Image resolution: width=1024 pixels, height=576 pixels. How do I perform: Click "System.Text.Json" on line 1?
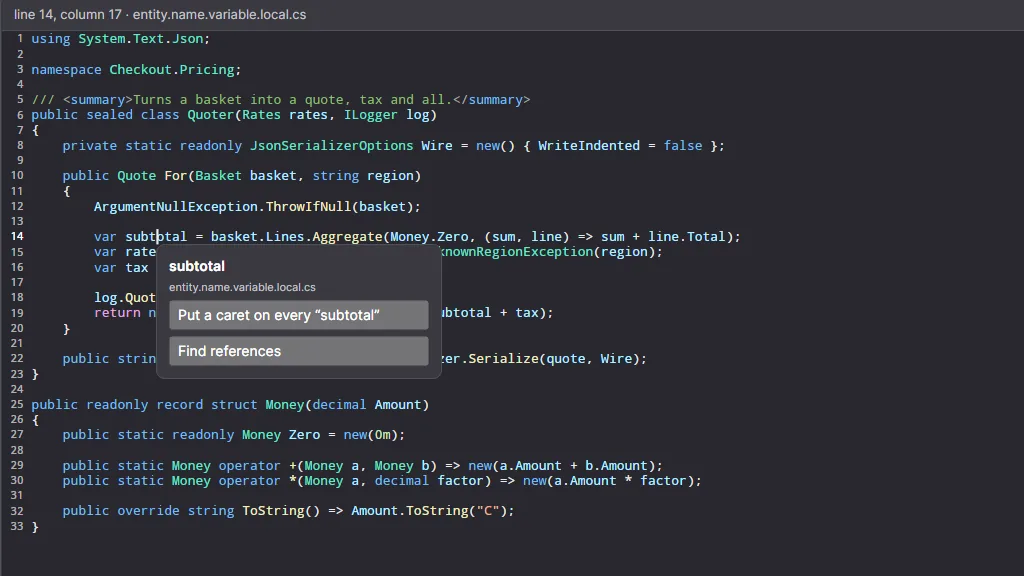click(140, 39)
